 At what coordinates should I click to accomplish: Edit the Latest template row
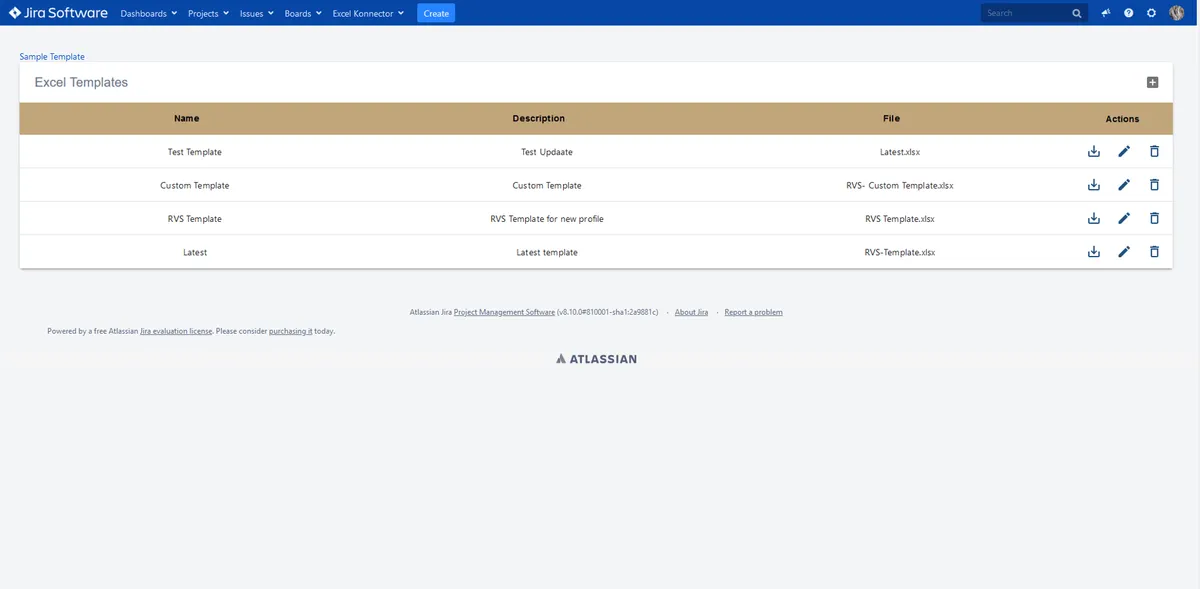coord(1124,252)
